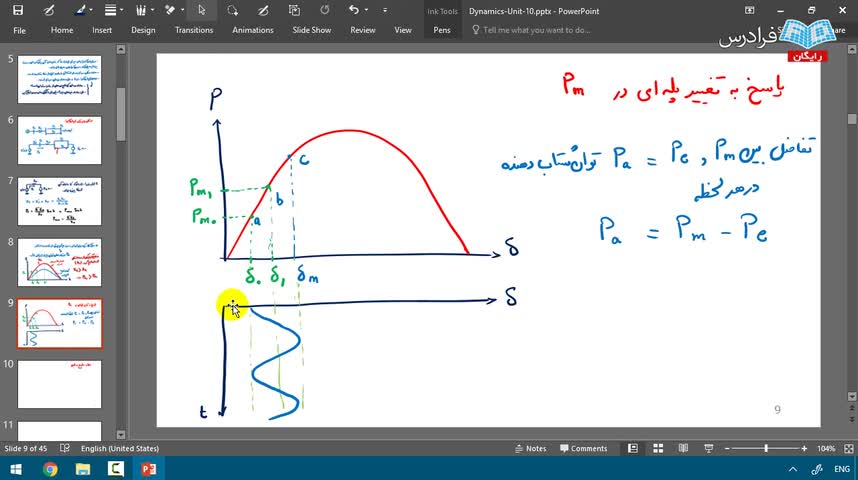
Task: Show hidden system tray icons chevron
Action: pos(792,469)
